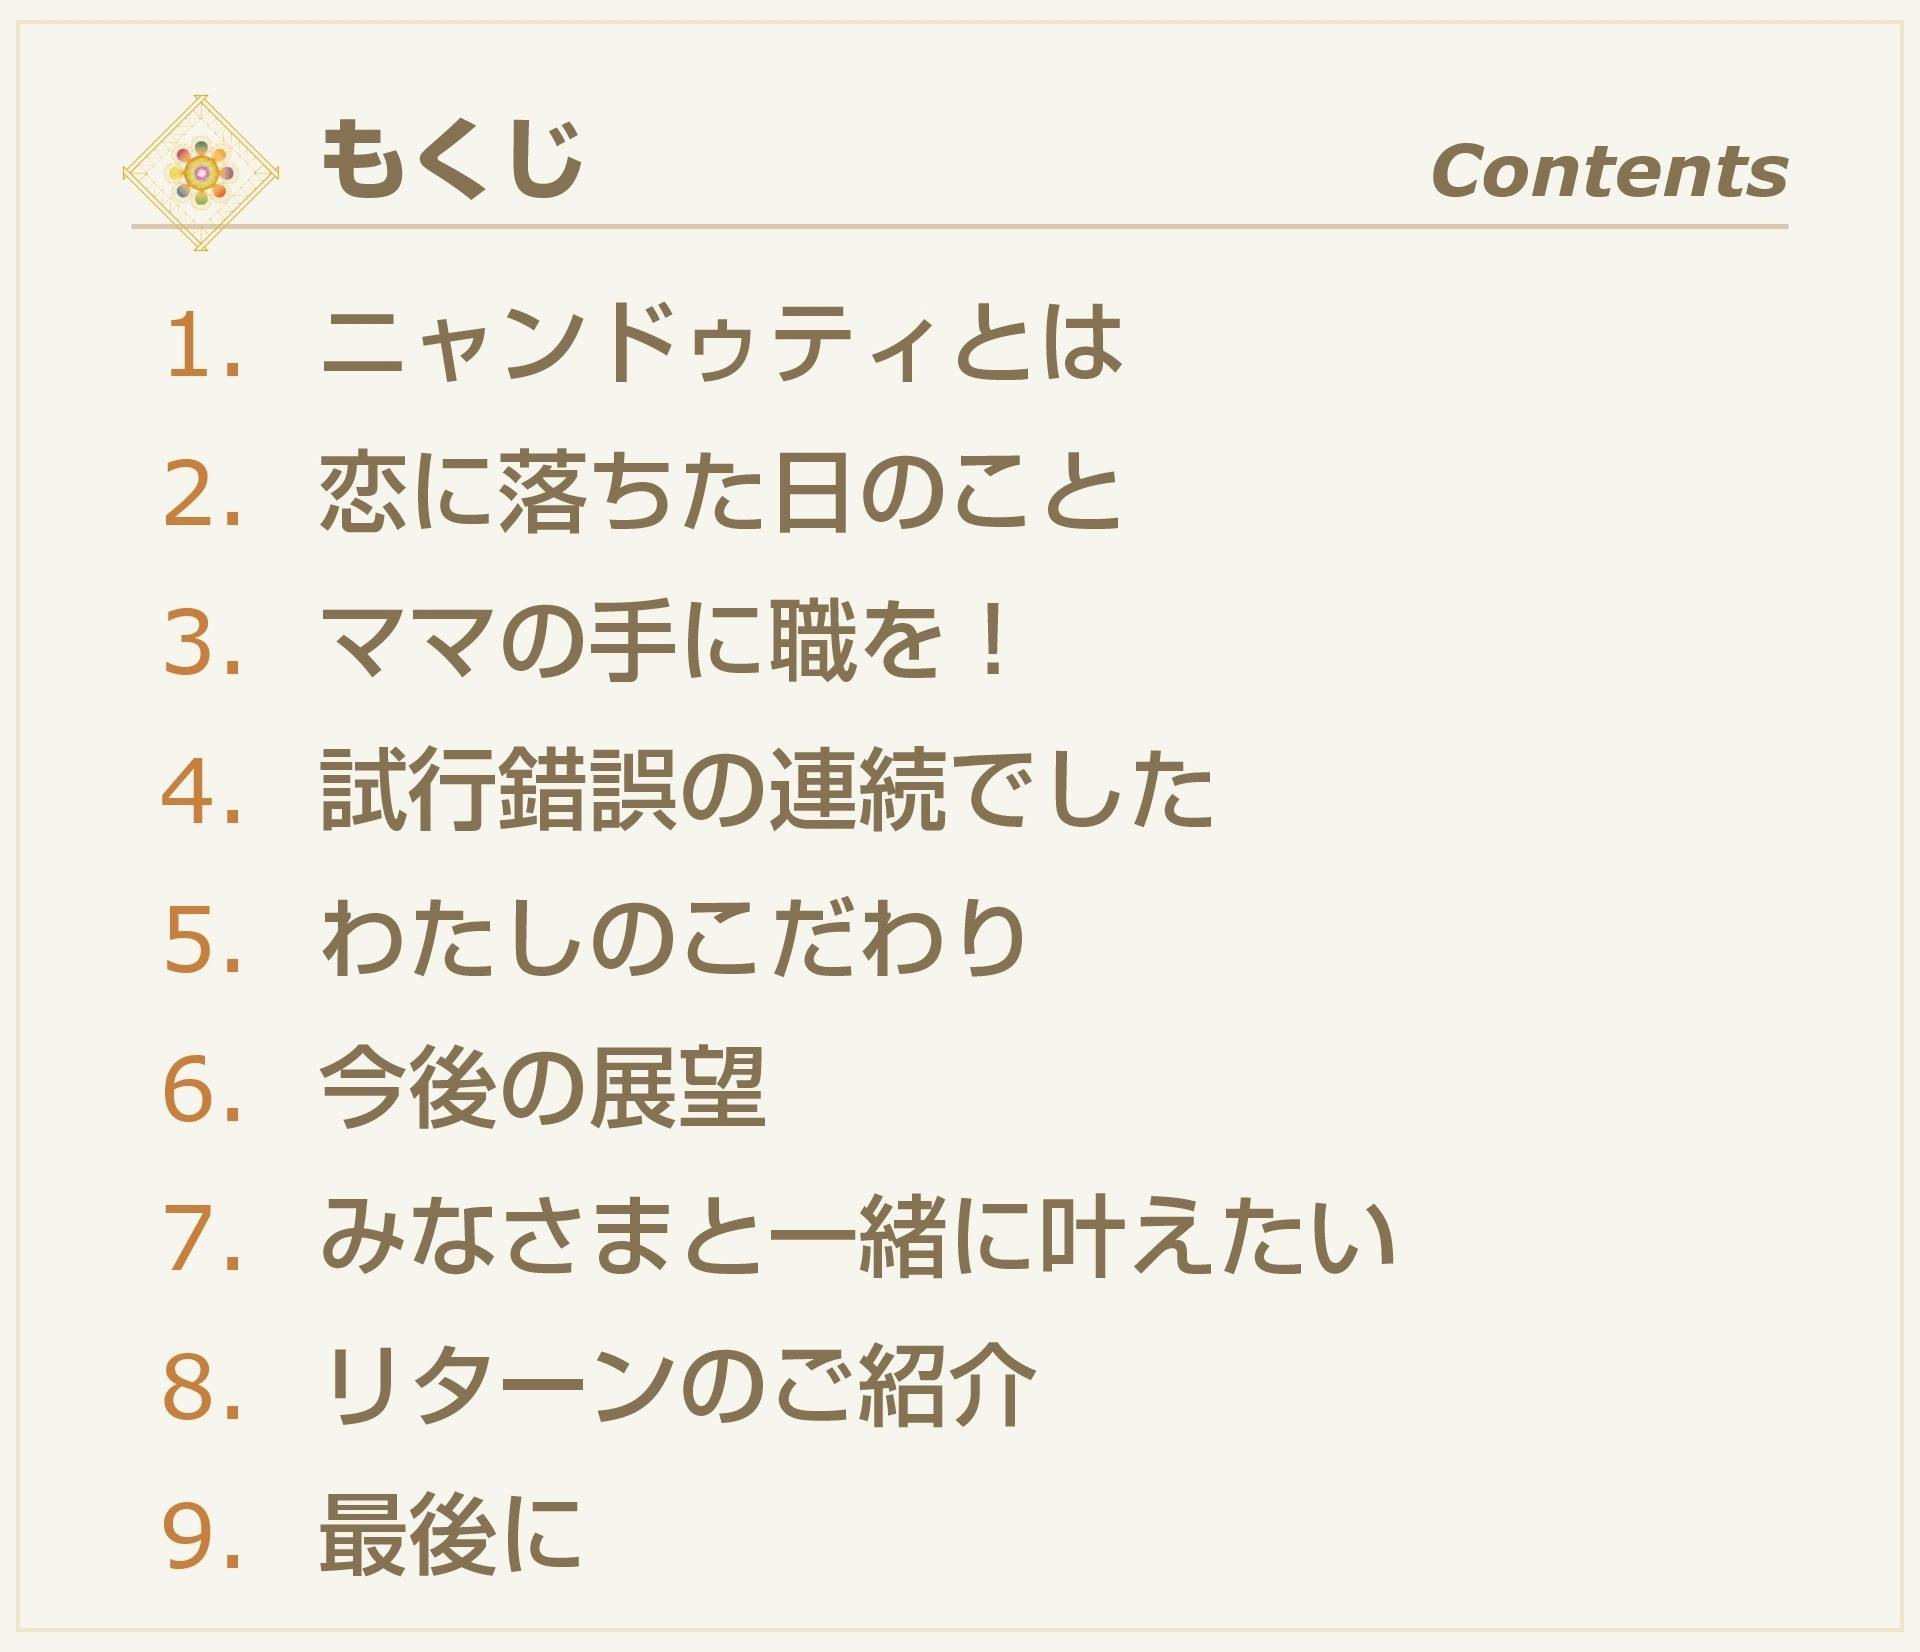Select entry わたしのこだわり
1920x1652 pixels.
673,940
